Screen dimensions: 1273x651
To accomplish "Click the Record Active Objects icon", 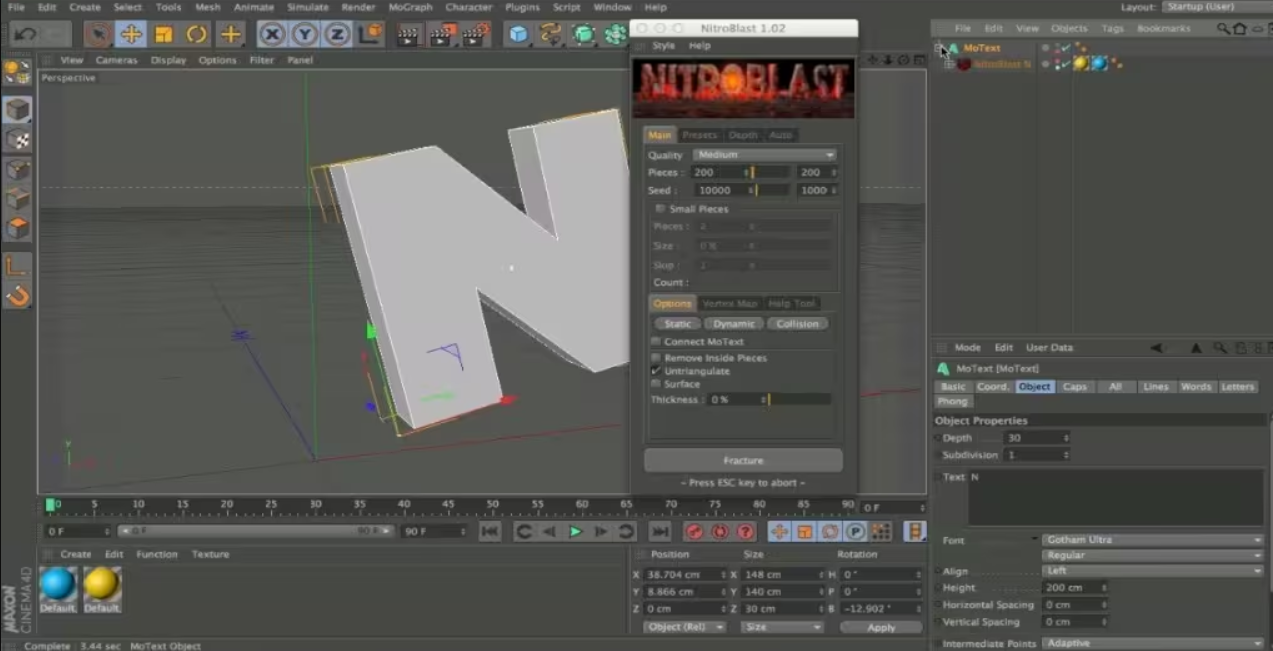I will (694, 532).
